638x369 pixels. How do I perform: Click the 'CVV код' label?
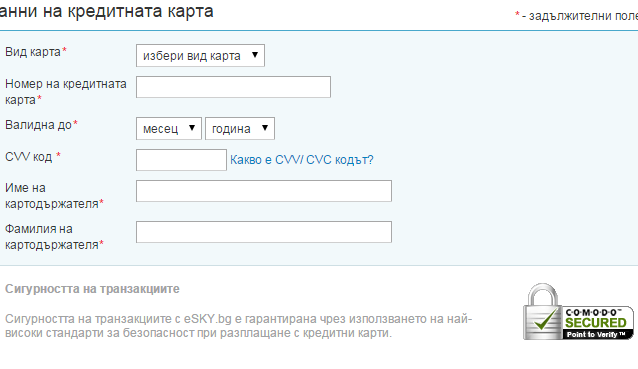pos(33,157)
